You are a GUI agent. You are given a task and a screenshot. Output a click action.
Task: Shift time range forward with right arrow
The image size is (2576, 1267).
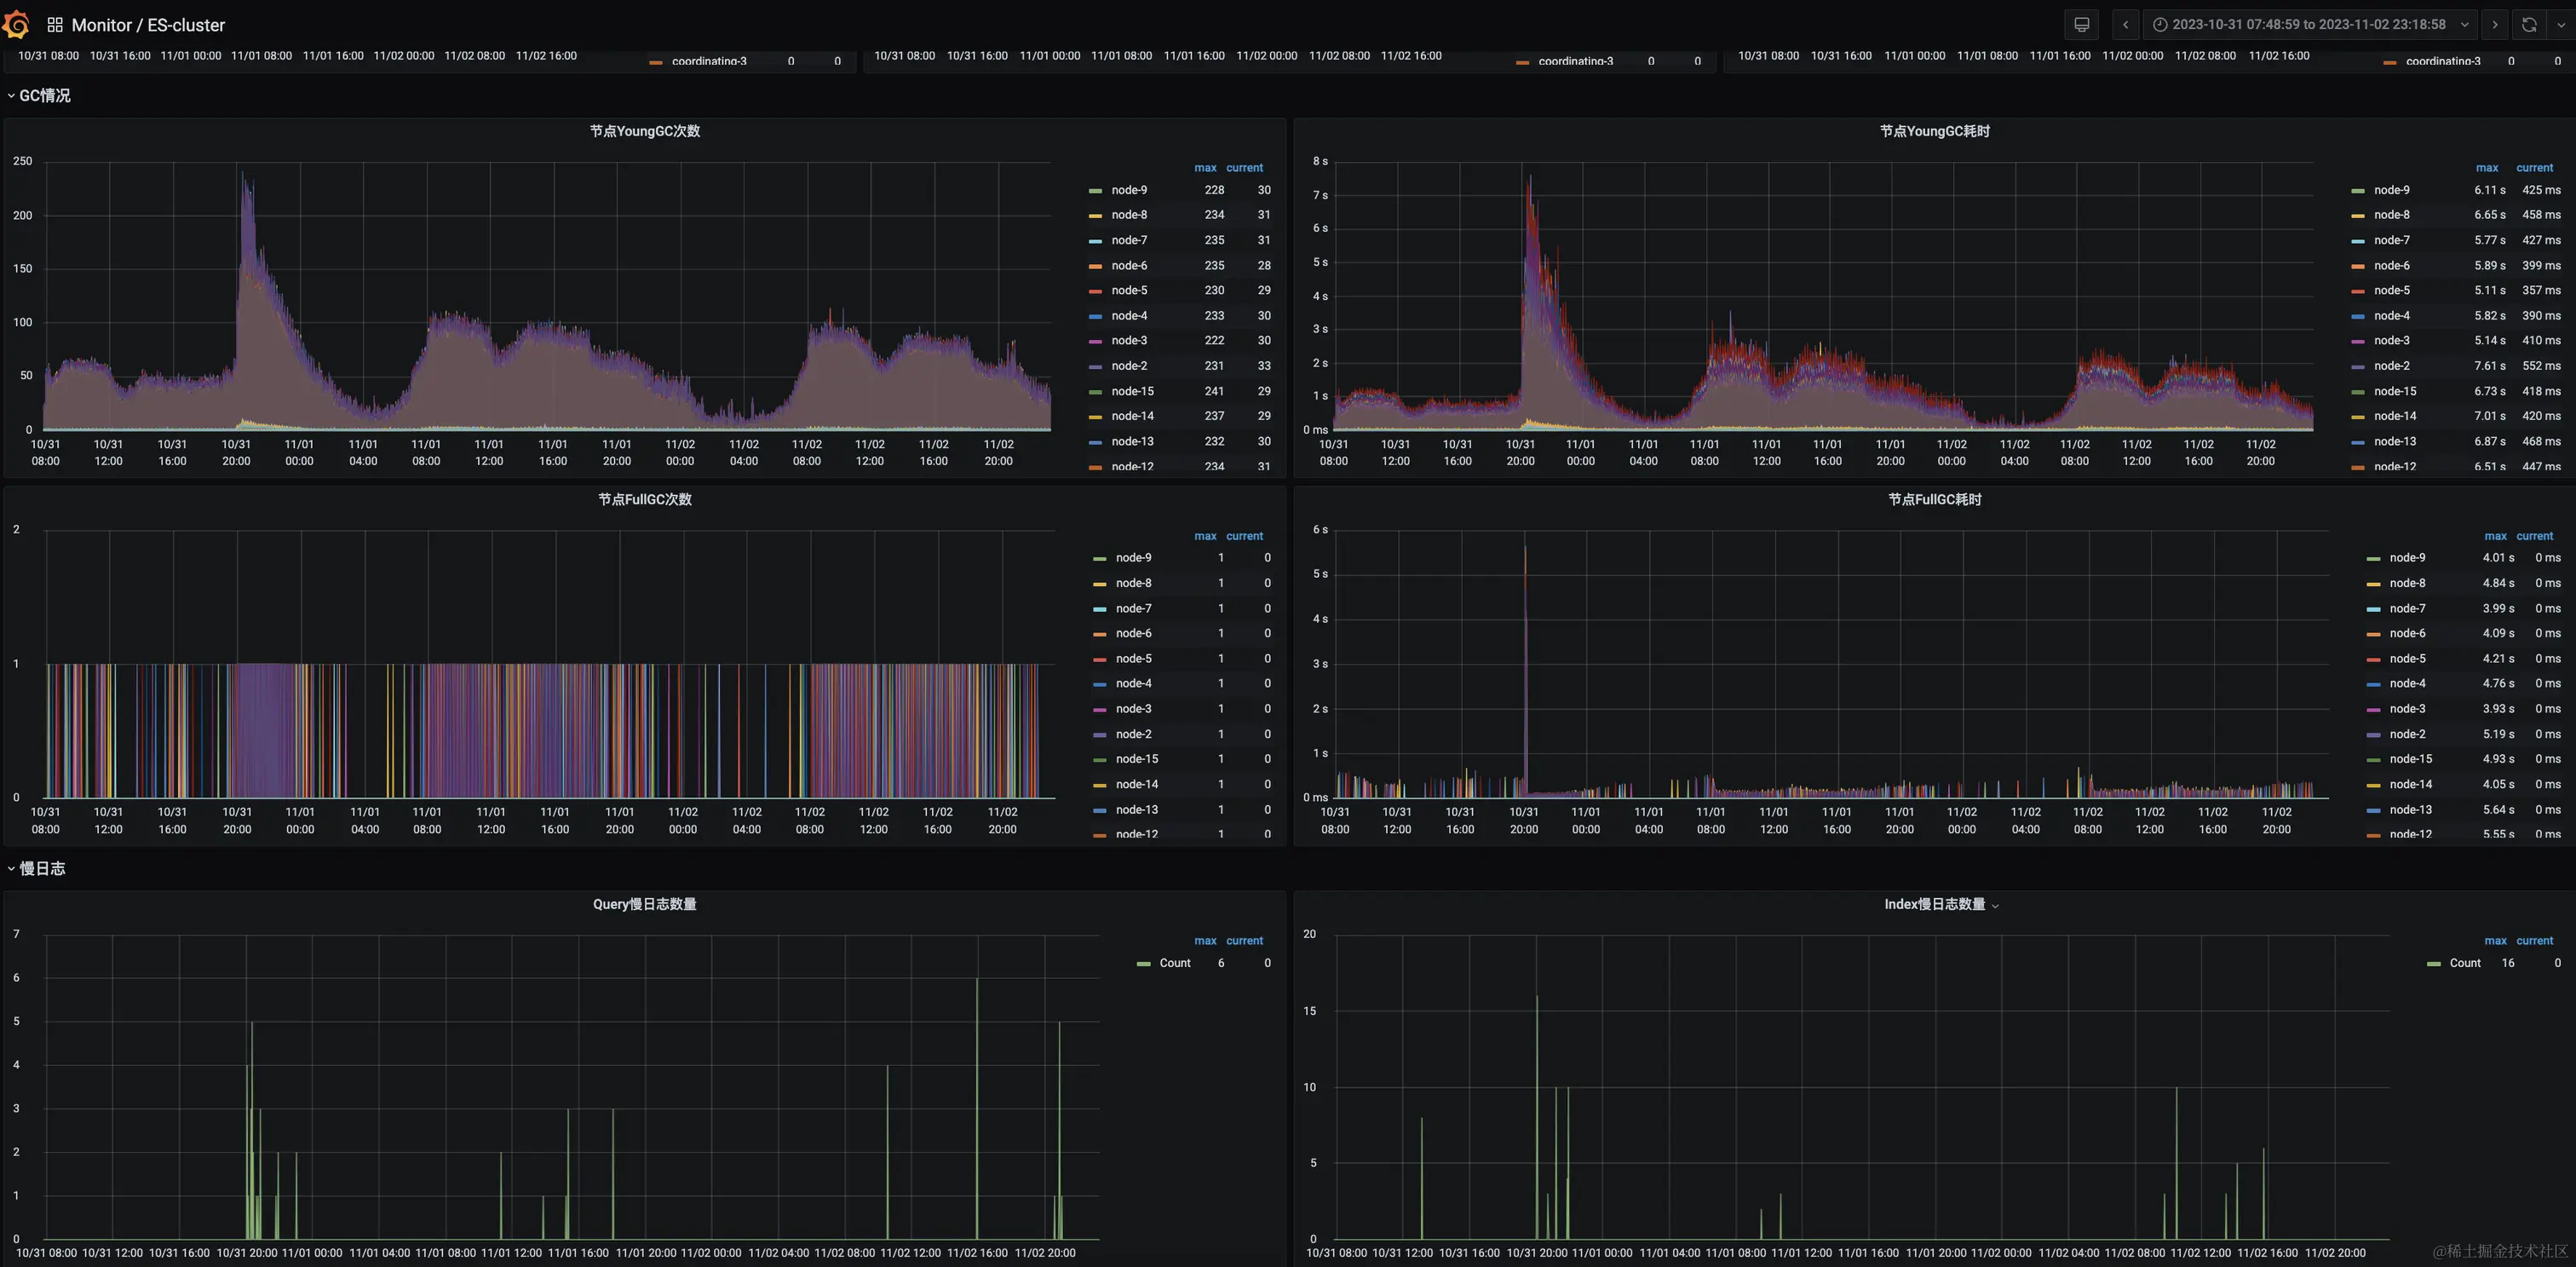(2495, 25)
